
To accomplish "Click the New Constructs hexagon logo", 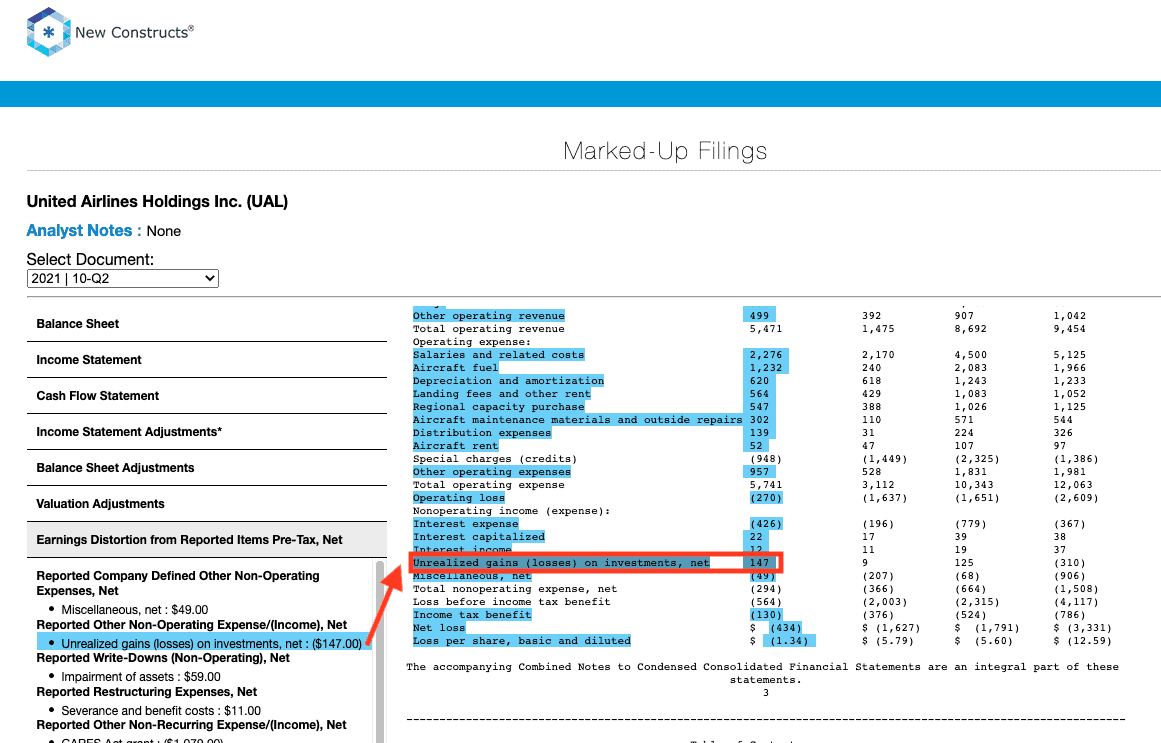I will tap(49, 32).
